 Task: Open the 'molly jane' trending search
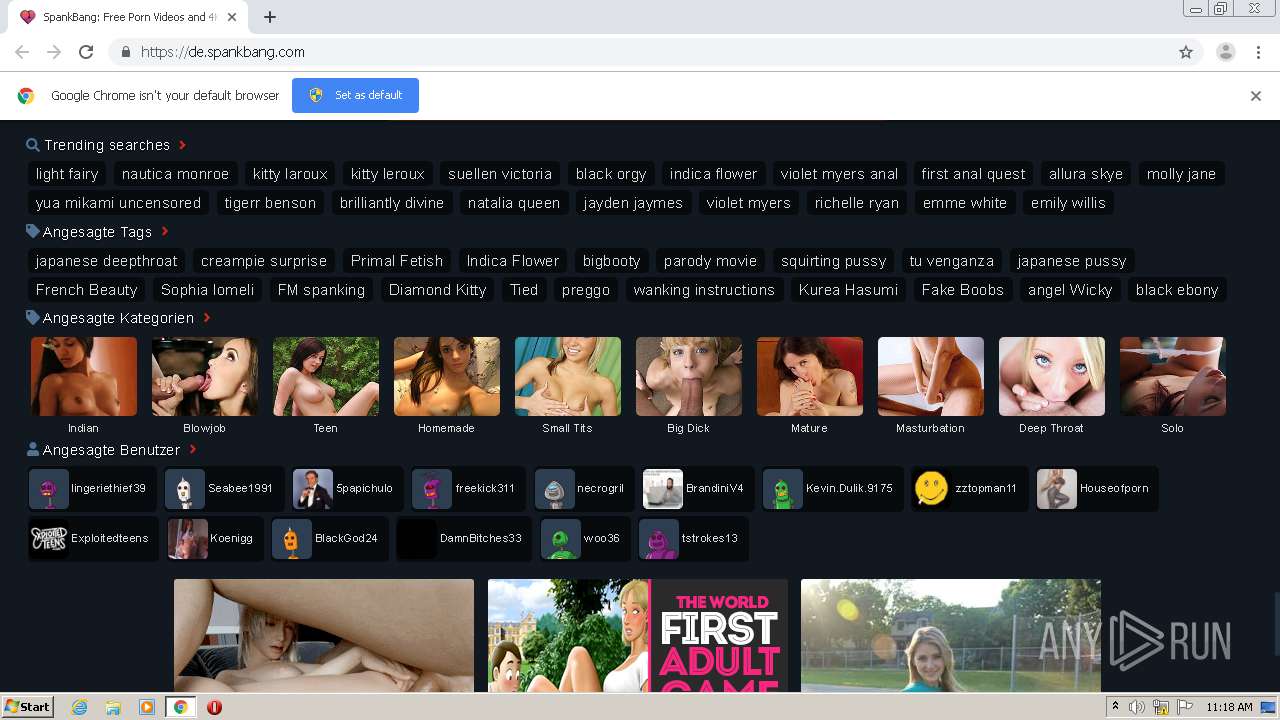[1181, 174]
